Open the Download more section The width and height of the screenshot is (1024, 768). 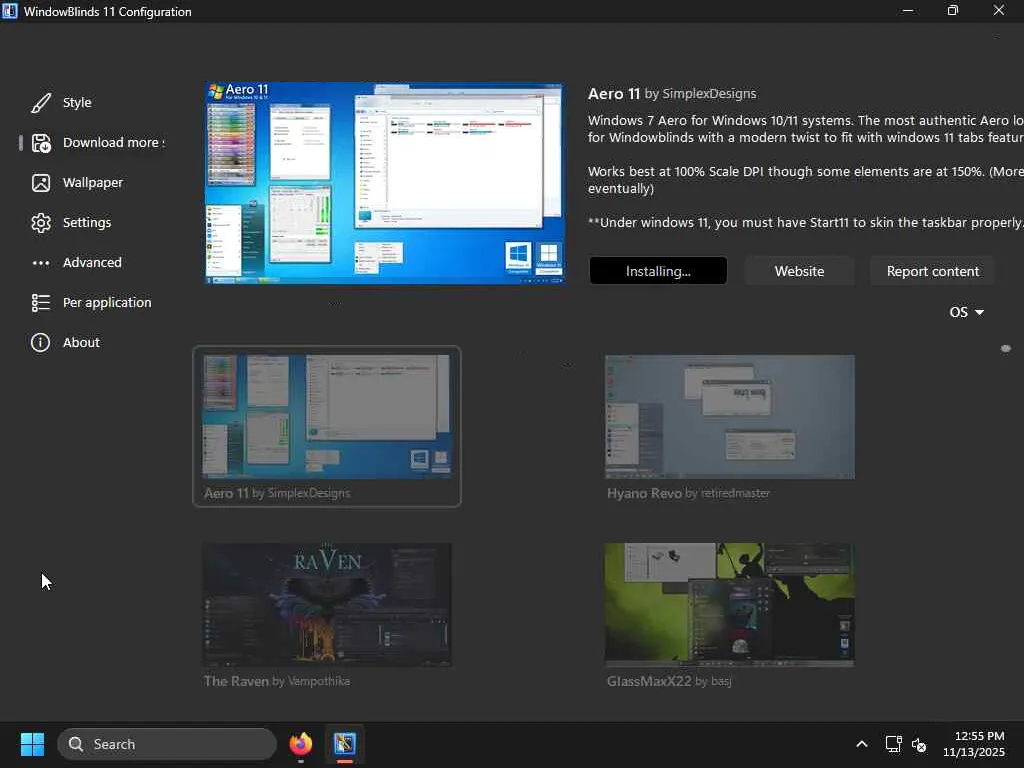tap(114, 142)
